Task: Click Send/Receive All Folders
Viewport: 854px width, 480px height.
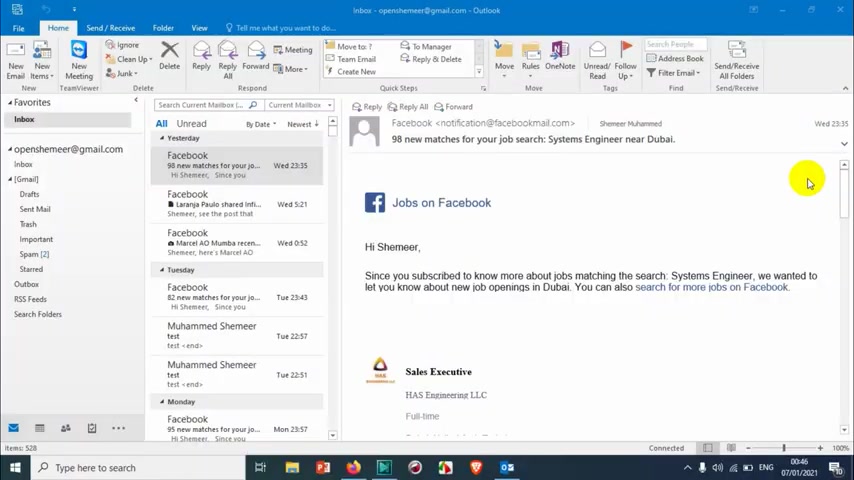Action: click(x=736, y=60)
